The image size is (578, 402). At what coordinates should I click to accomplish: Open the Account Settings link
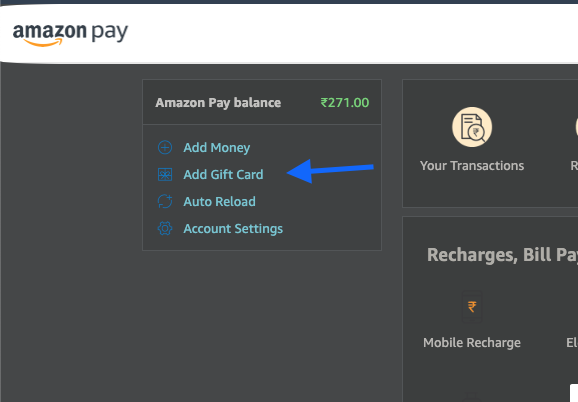point(233,229)
